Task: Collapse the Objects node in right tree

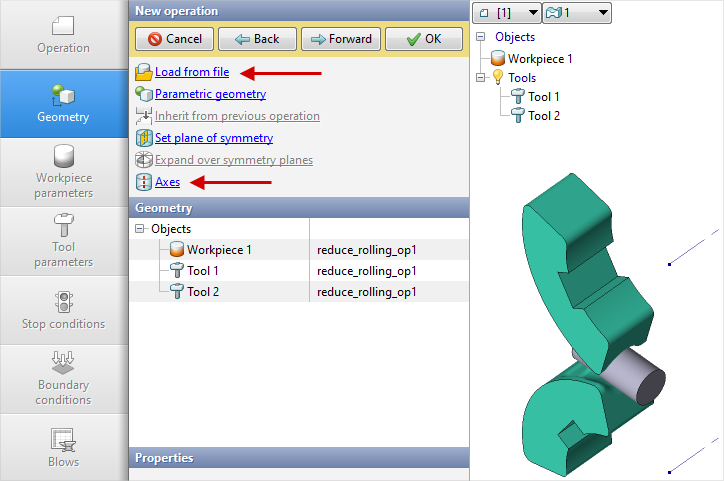Action: (x=481, y=38)
